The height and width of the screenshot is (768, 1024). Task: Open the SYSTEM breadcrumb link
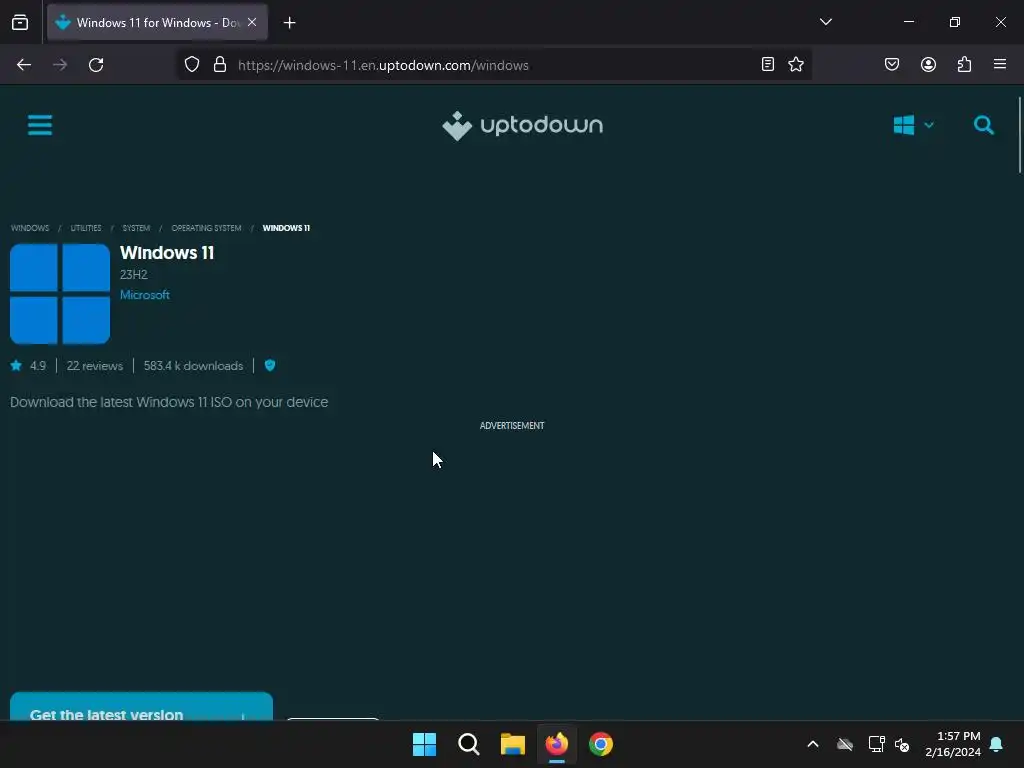pyautogui.click(x=136, y=228)
